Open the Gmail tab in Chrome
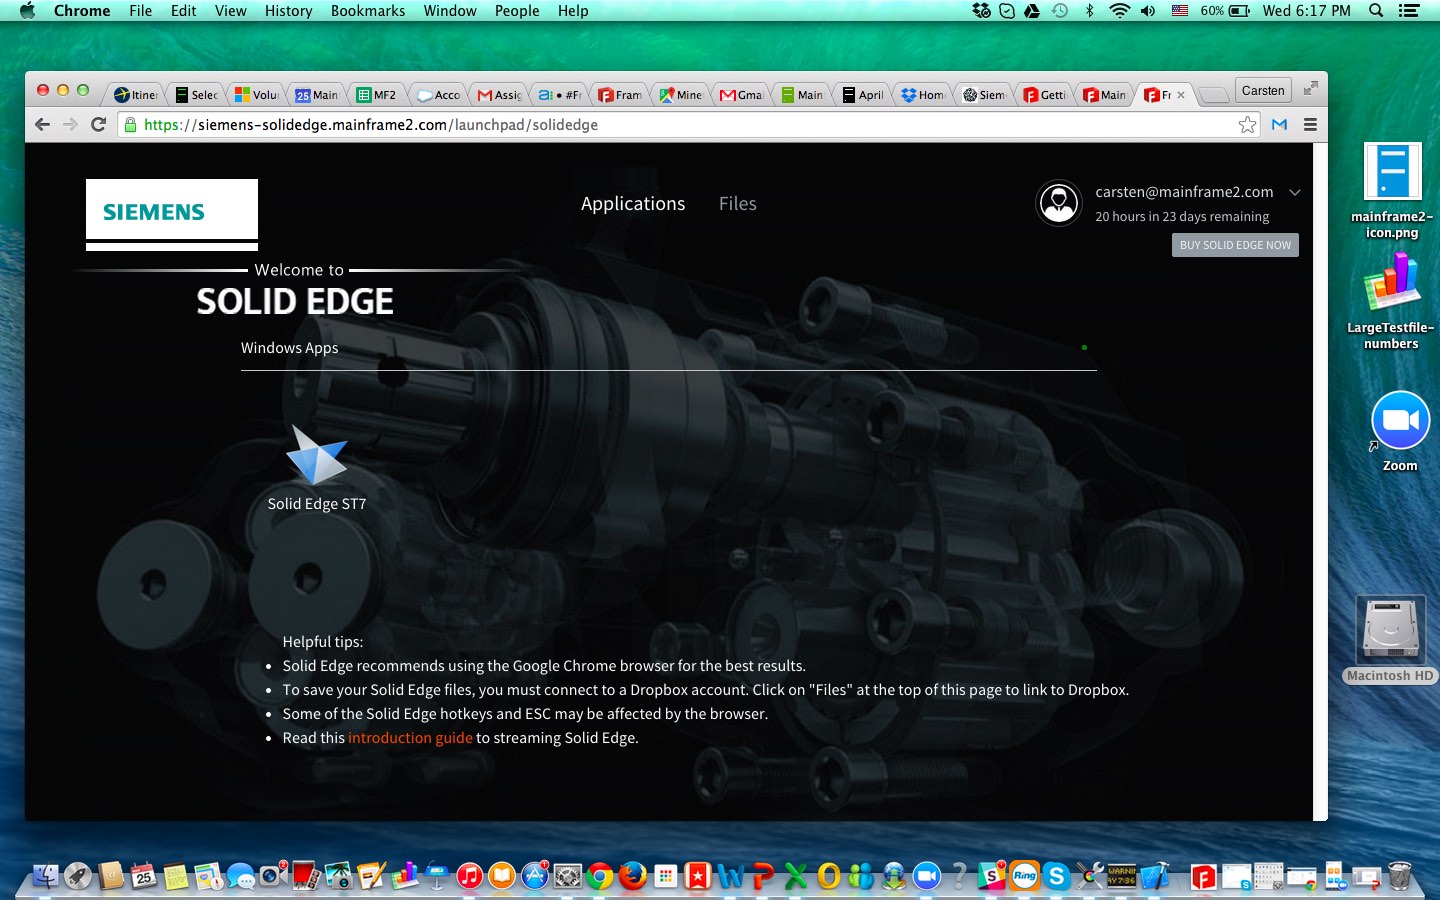1440x900 pixels. coord(740,94)
